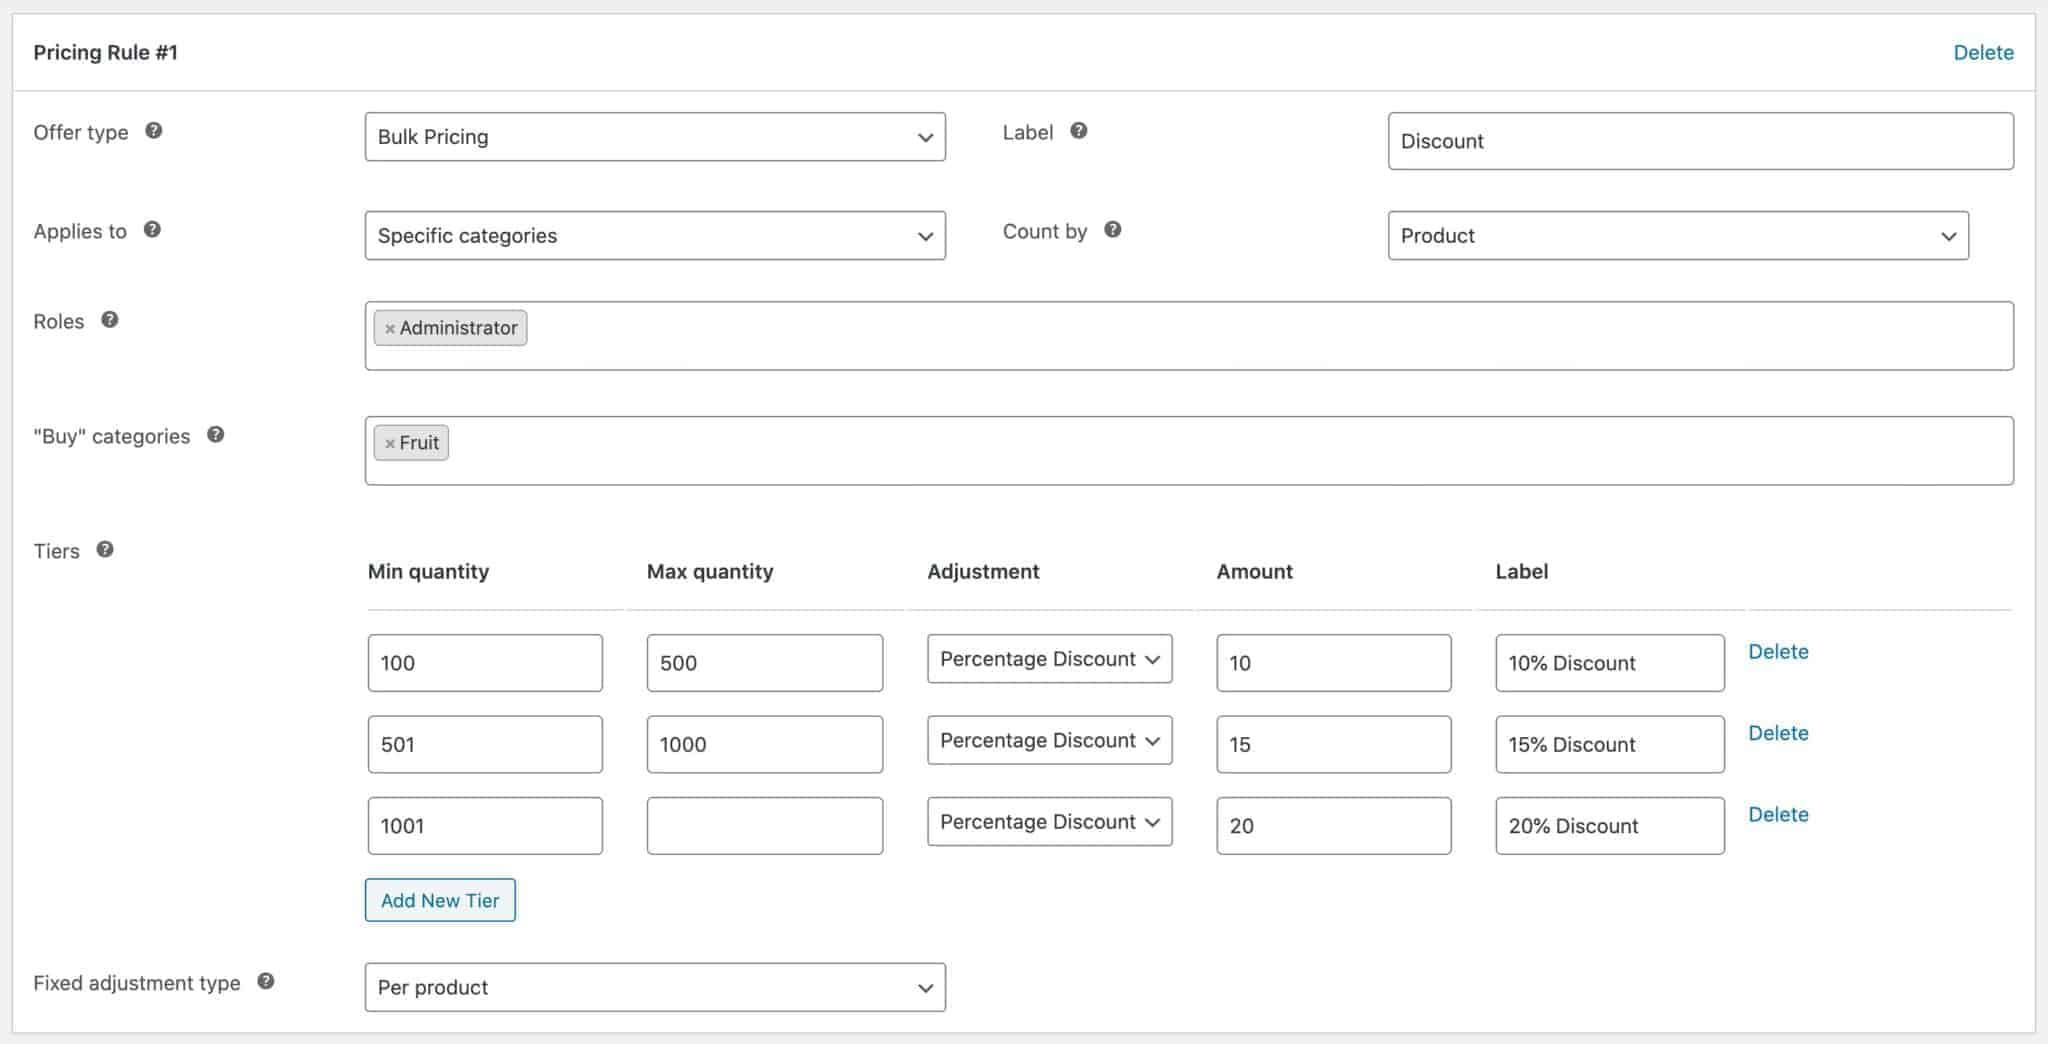Screen dimensions: 2048x1044
Task: Expand the Count by Product dropdown
Action: [x=1677, y=236]
